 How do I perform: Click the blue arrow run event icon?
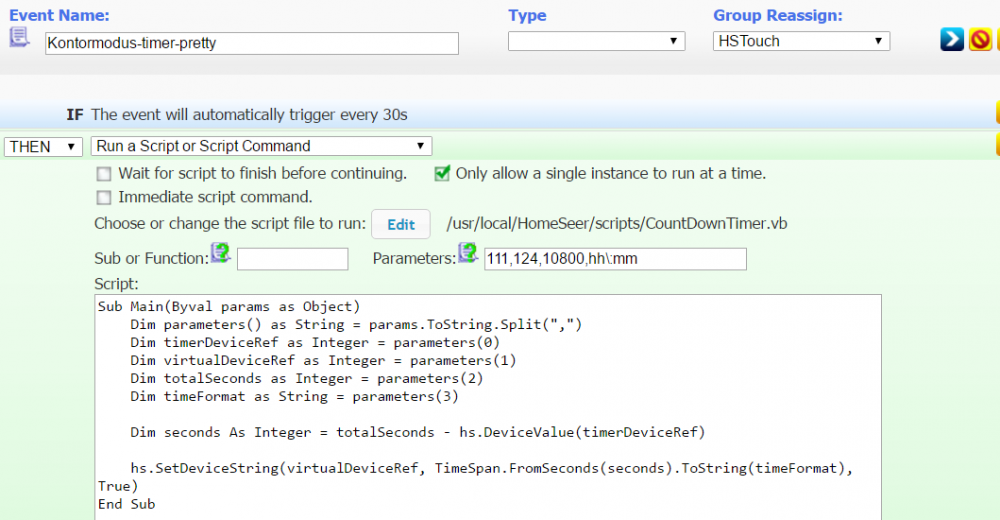(952, 40)
